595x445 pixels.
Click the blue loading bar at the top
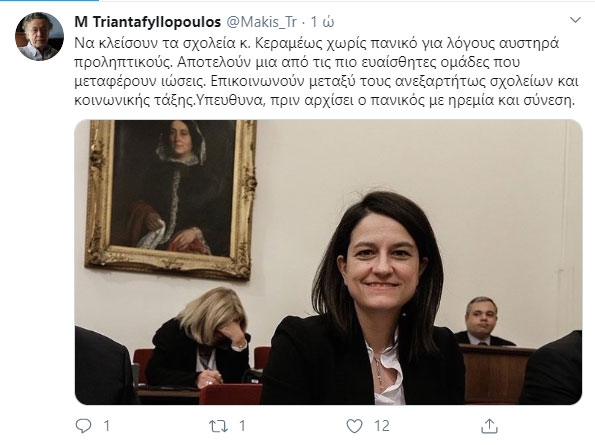coord(49,1)
